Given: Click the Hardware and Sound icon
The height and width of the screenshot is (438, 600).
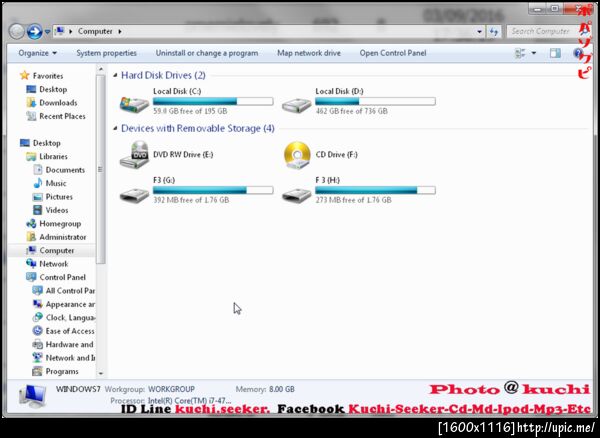Looking at the screenshot, I should (38, 344).
